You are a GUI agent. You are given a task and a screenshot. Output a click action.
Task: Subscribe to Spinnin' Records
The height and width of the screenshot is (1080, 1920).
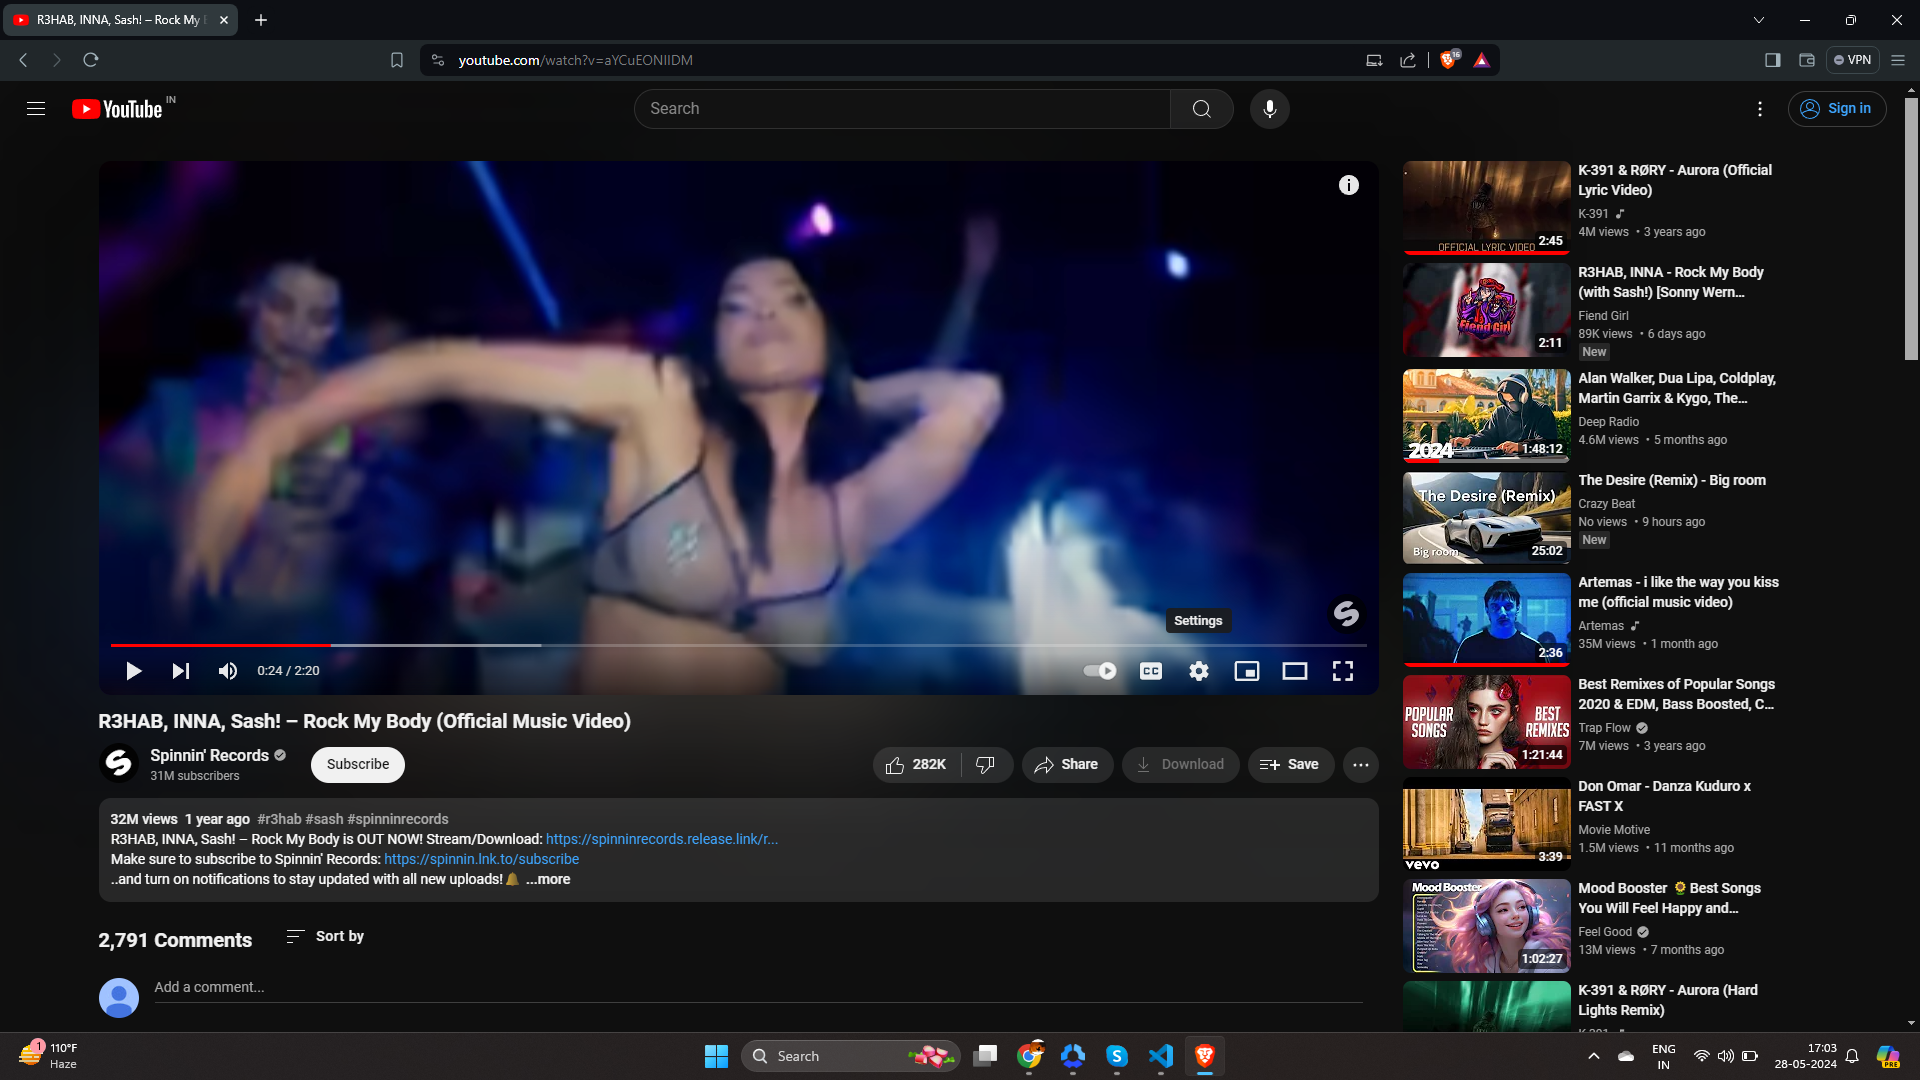358,765
